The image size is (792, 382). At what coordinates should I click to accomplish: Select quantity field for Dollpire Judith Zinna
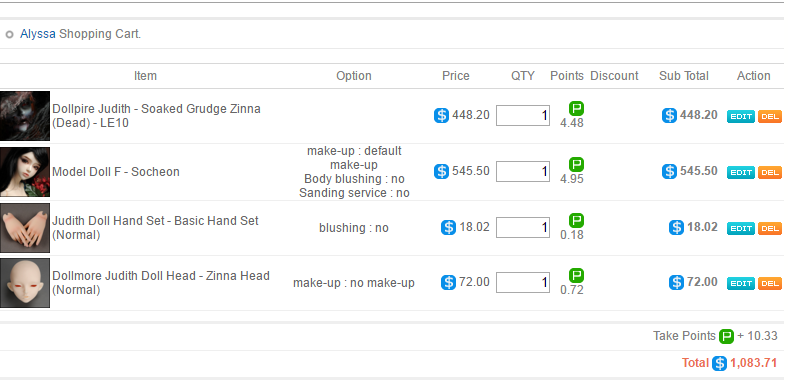523,115
